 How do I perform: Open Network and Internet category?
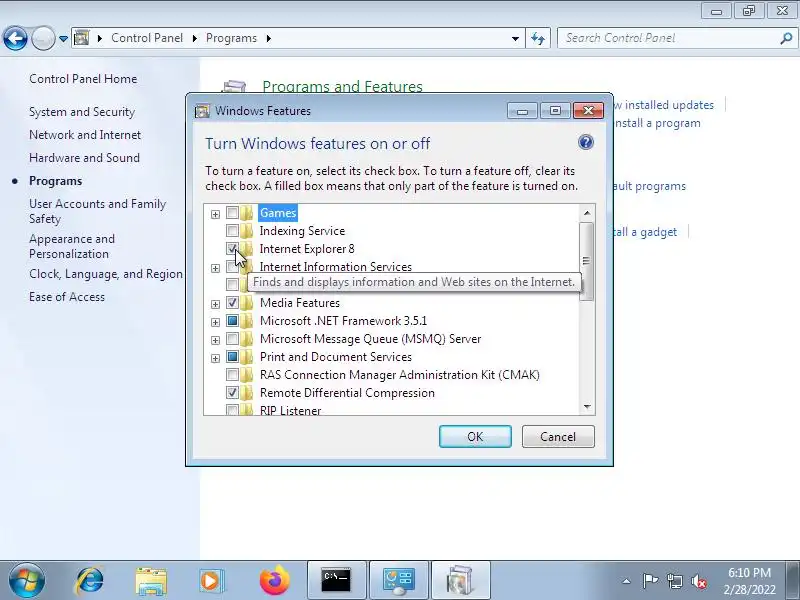pos(85,135)
